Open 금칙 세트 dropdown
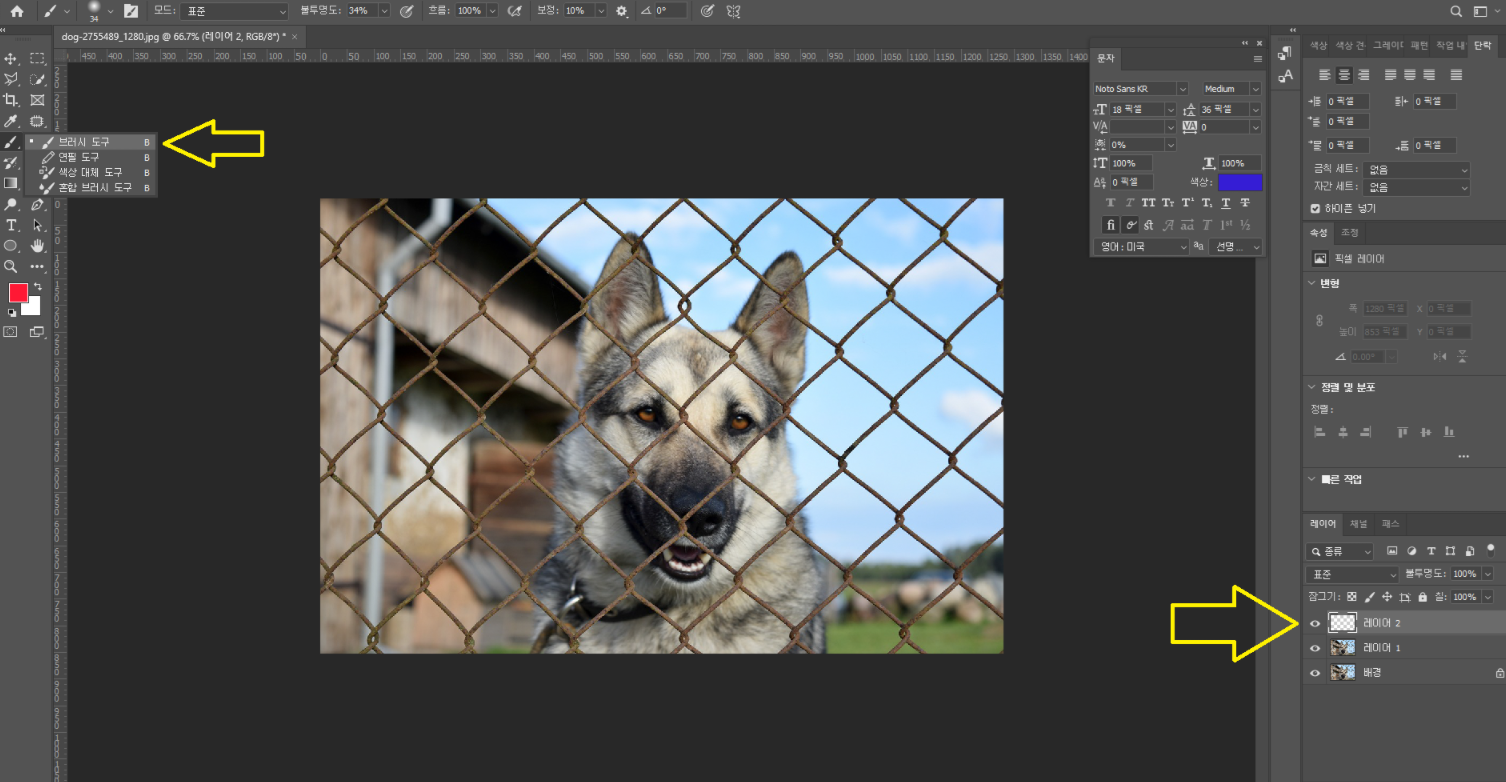Viewport: 1506px width, 782px height. 1417,170
